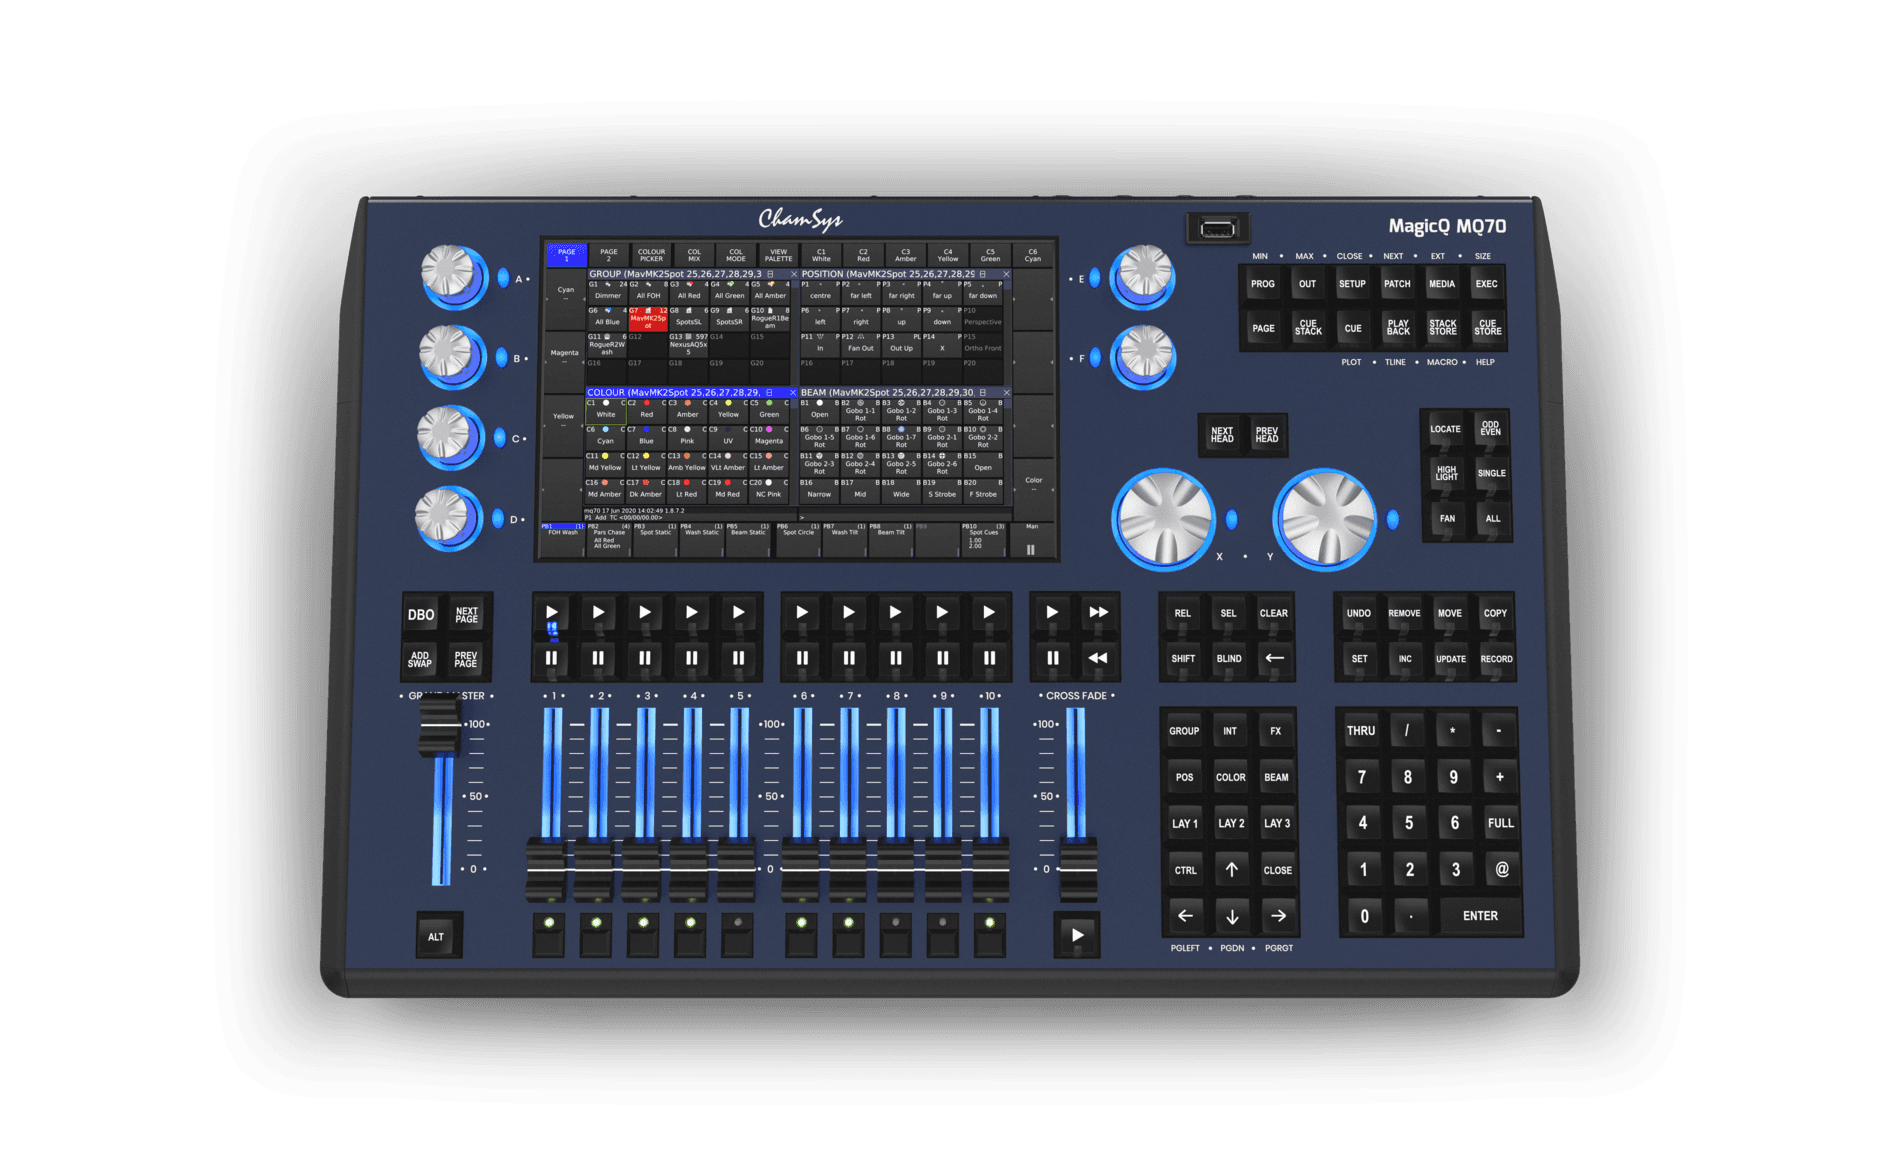Pause the playback above fader 3
The height and width of the screenshot is (1174, 1900).
click(645, 658)
